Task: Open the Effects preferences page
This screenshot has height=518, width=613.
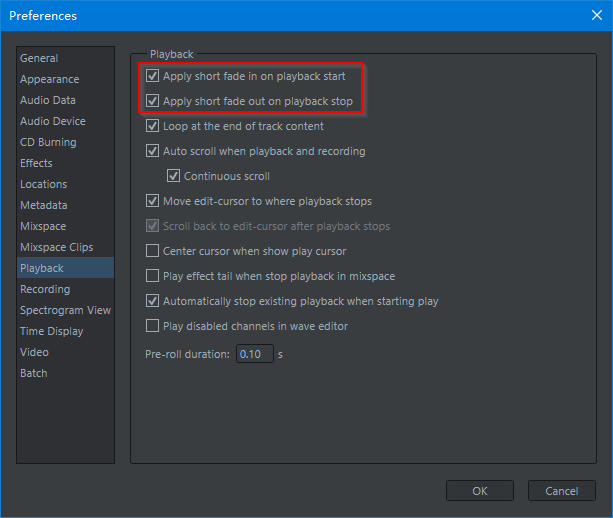Action: pos(65,163)
